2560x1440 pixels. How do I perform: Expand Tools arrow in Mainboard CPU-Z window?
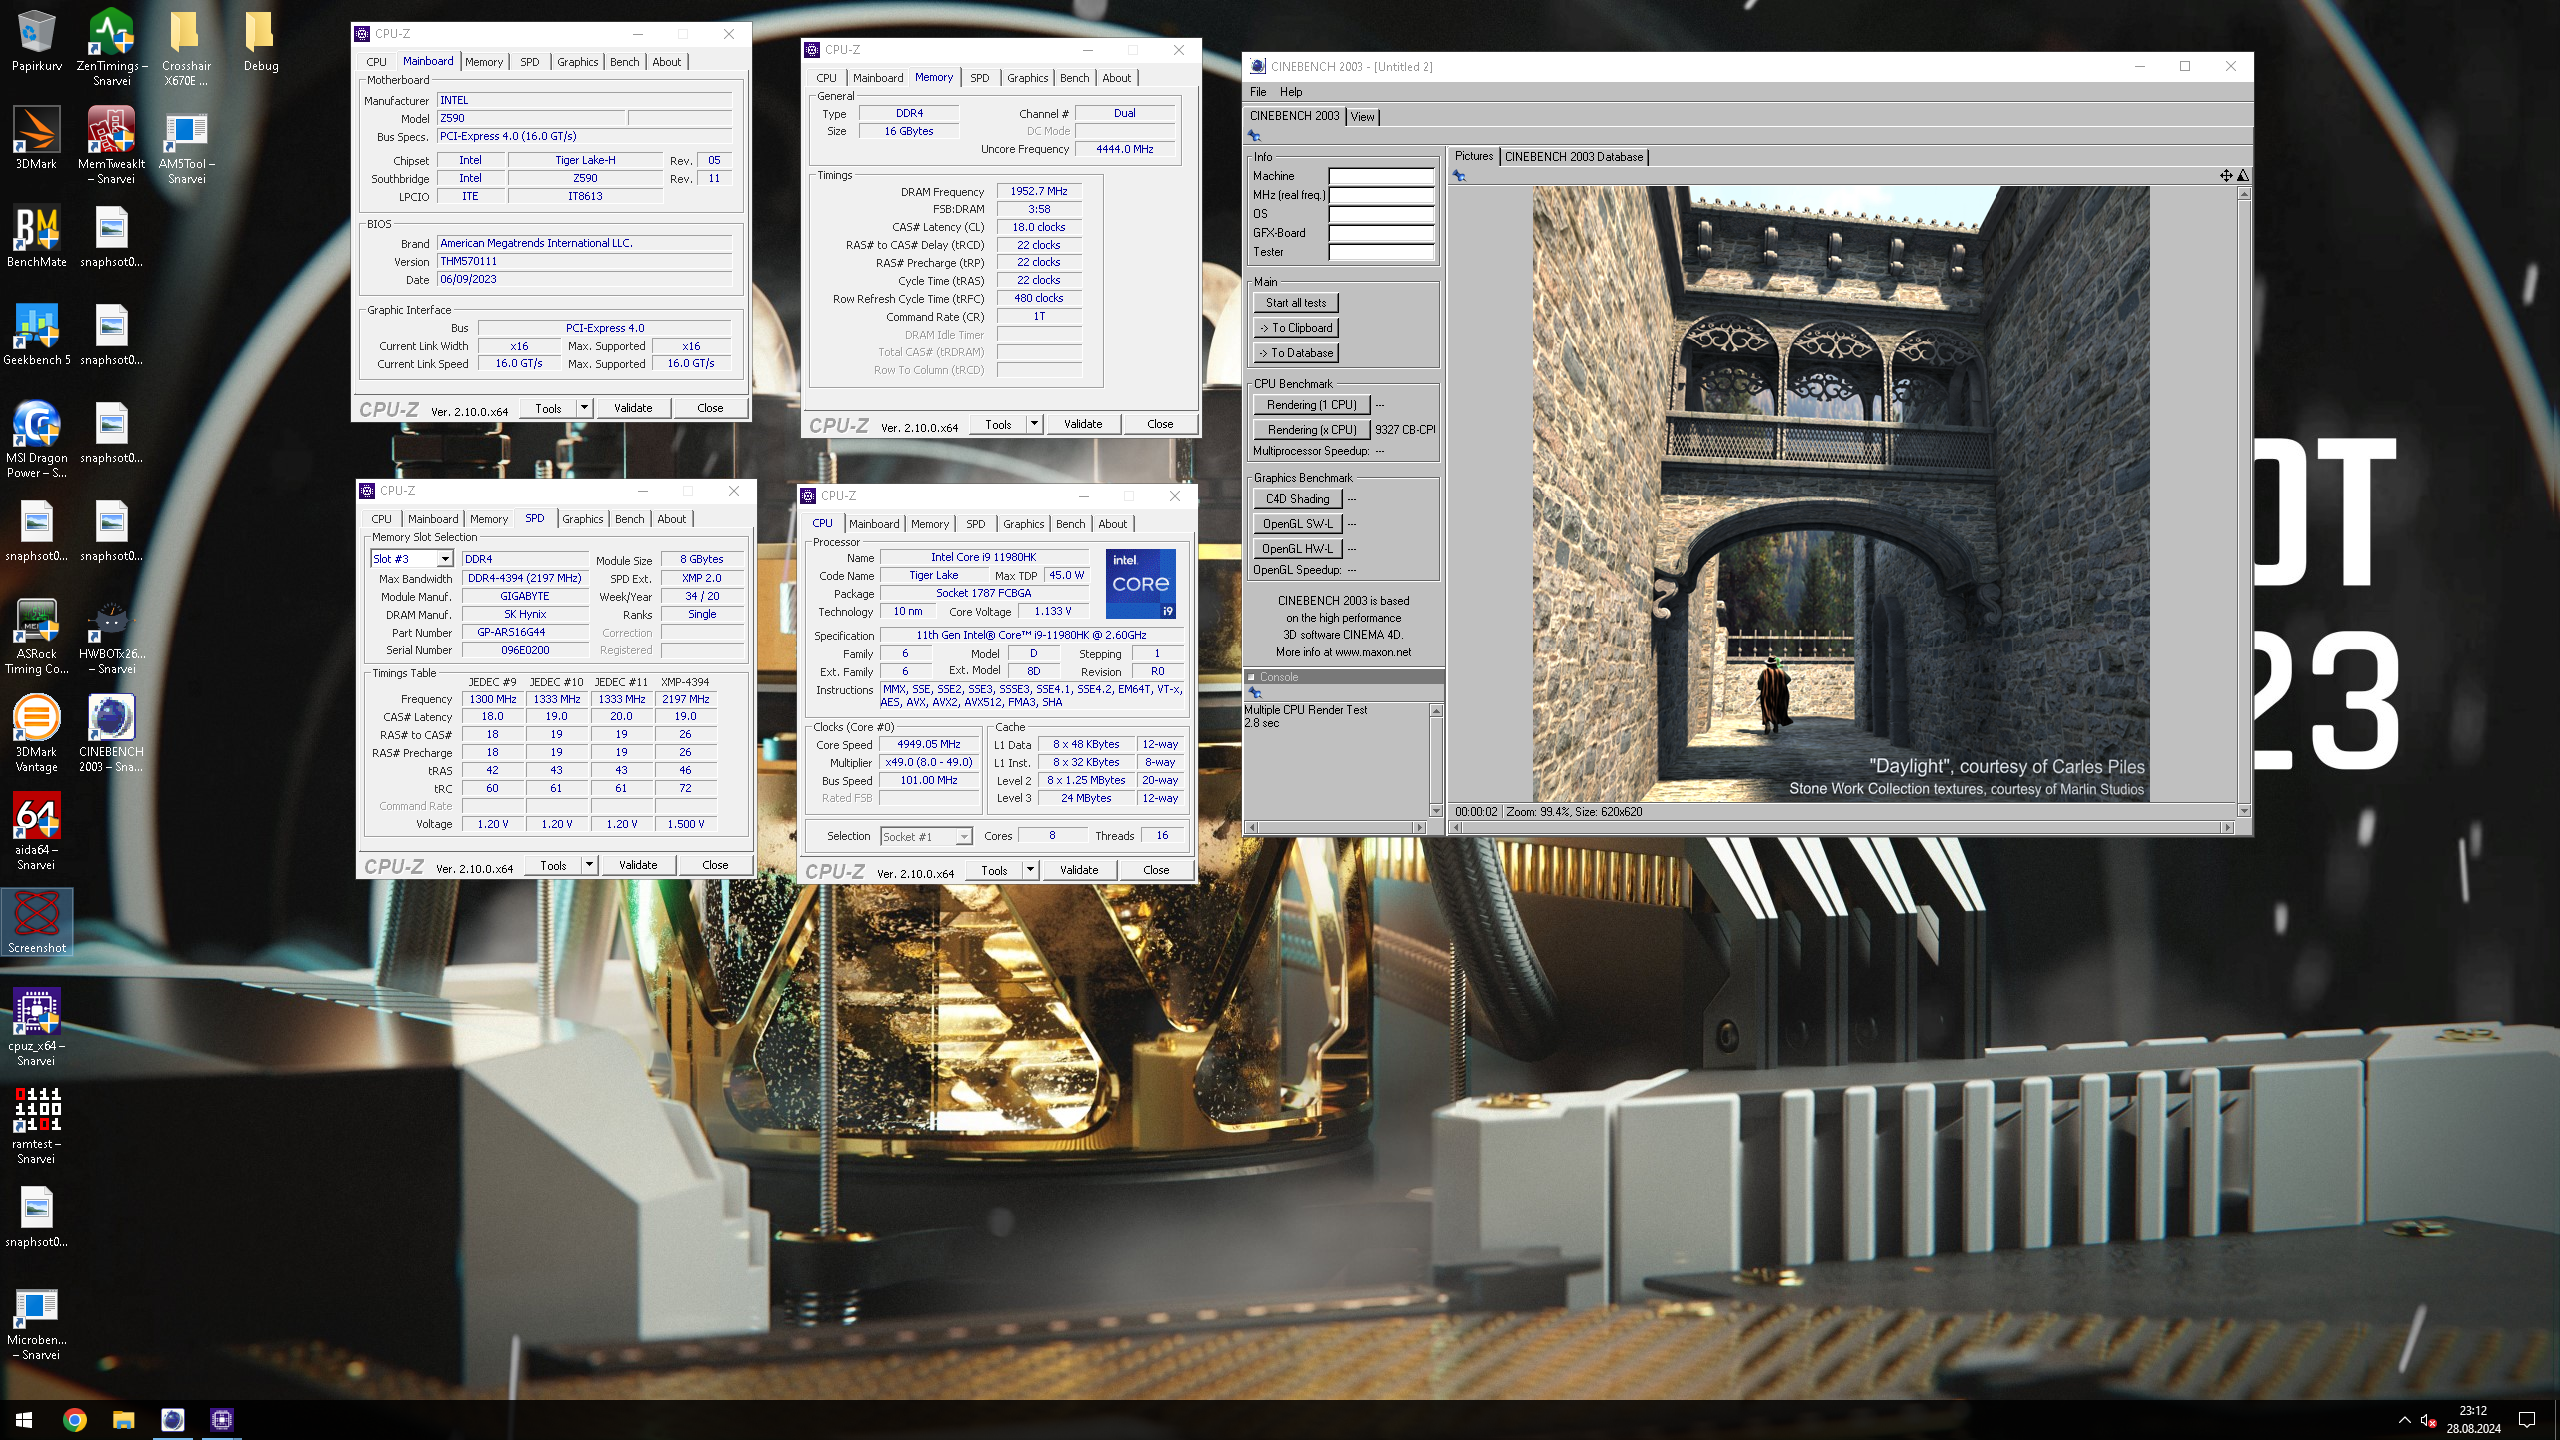[x=584, y=408]
